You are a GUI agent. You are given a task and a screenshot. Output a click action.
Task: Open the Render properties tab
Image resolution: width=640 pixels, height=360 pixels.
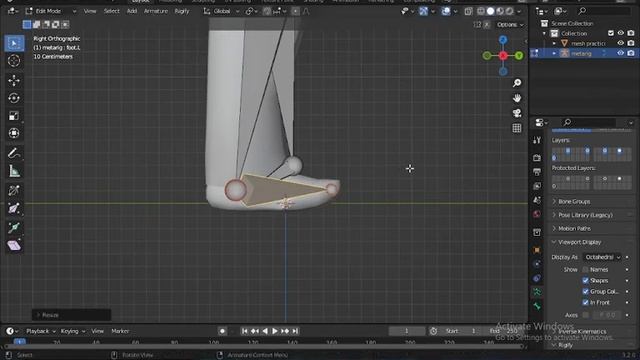click(x=537, y=158)
